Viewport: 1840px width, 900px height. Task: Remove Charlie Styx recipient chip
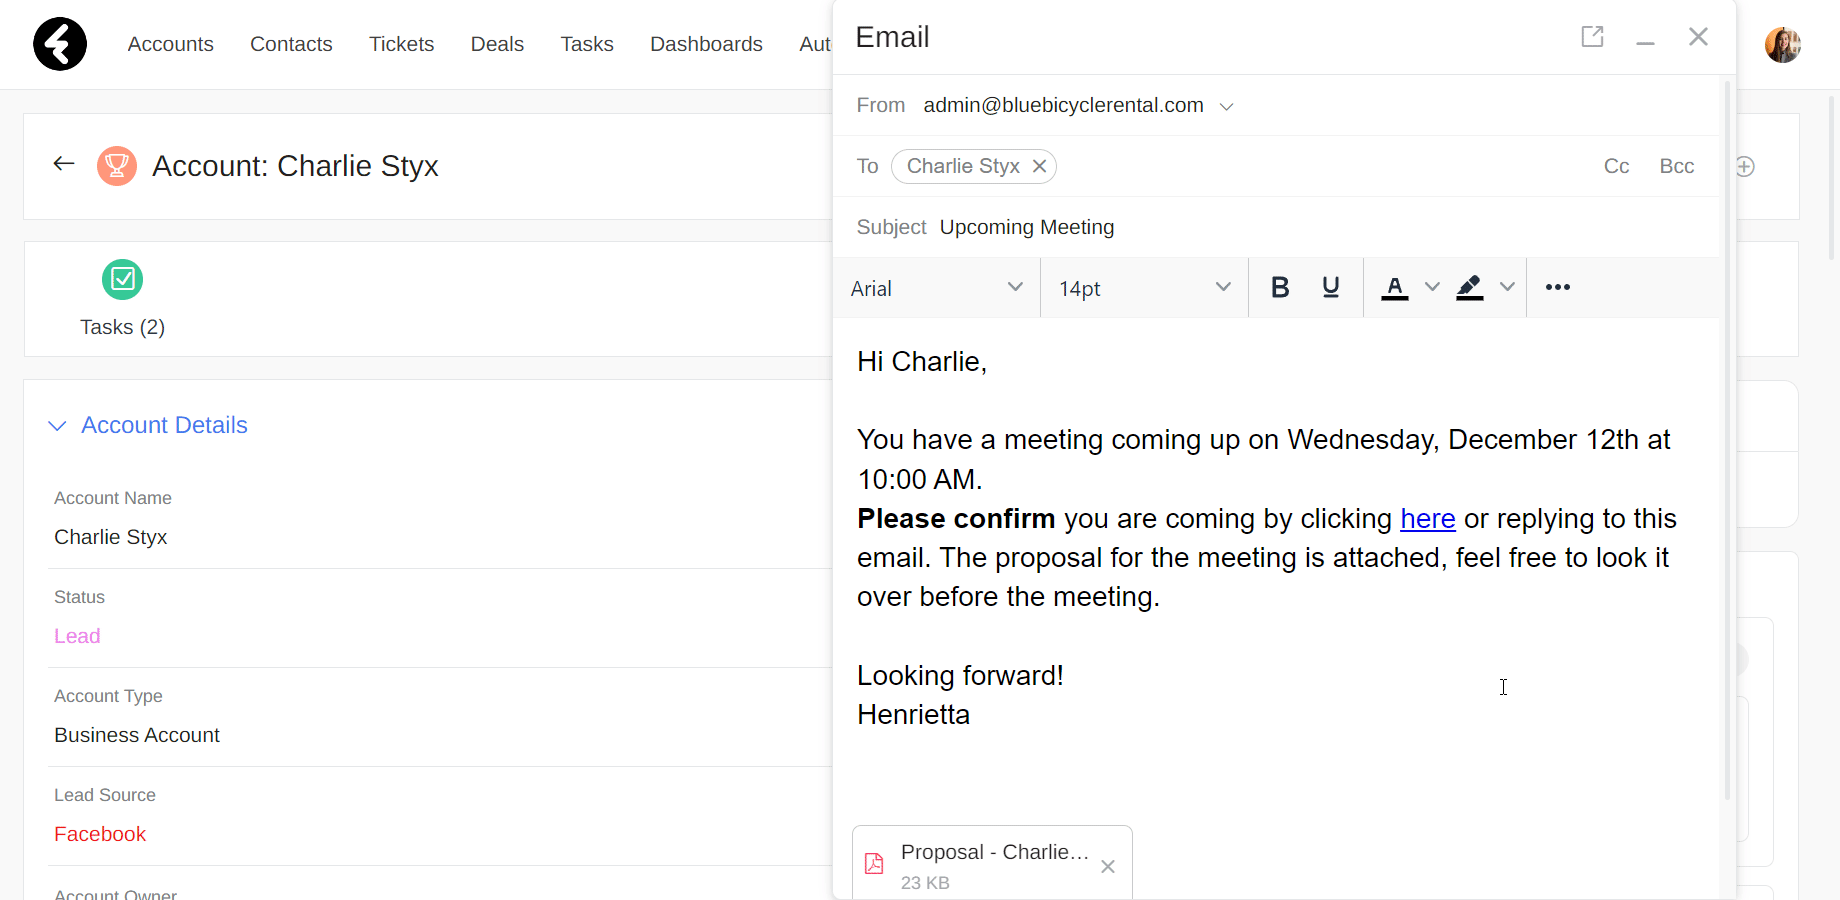tap(1040, 166)
